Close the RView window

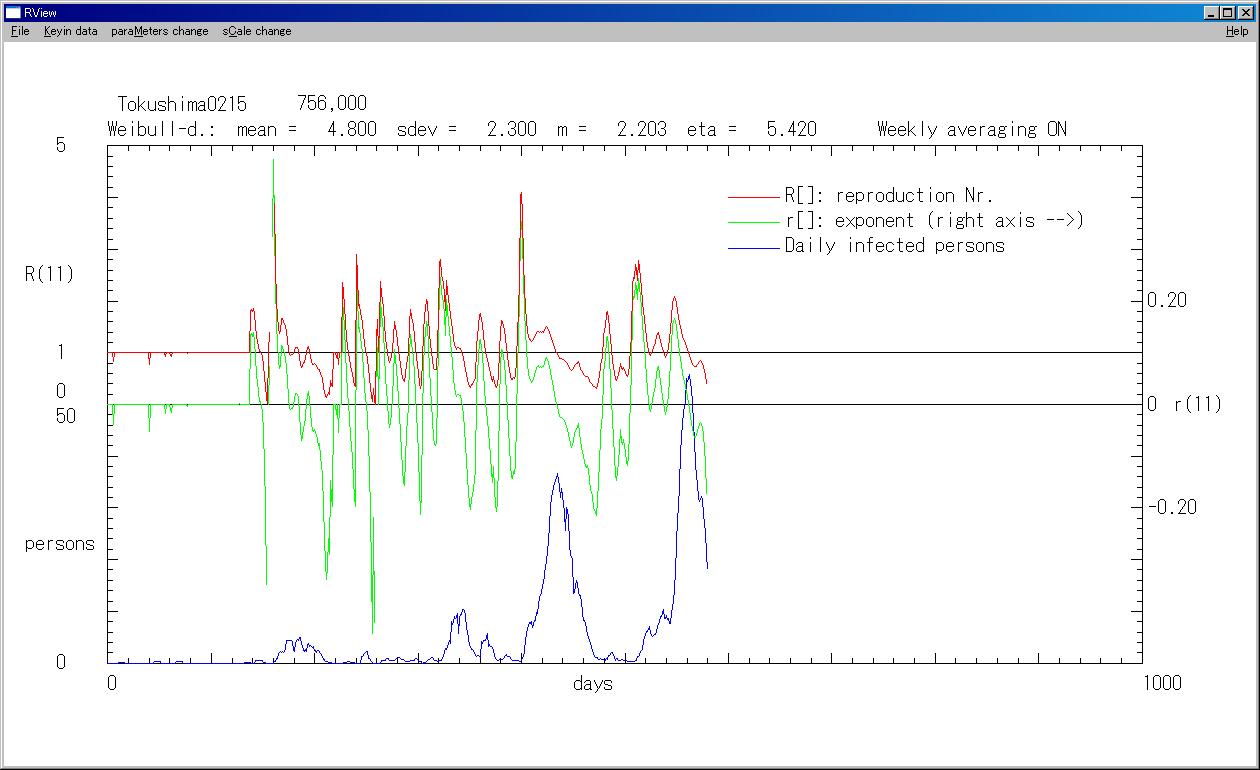pos(1245,12)
